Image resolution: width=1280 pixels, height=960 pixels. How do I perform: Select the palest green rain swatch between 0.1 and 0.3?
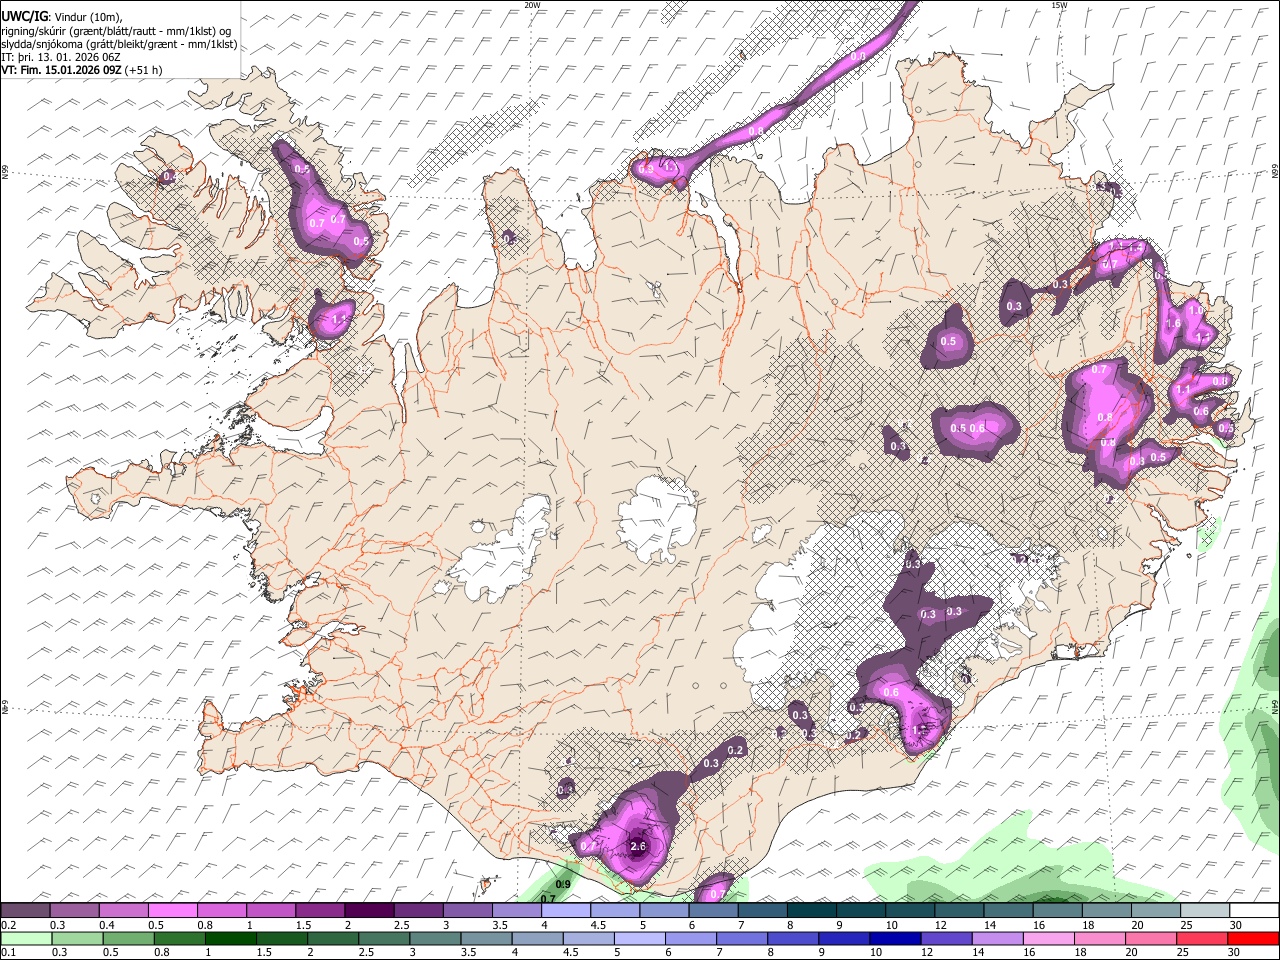25,939
